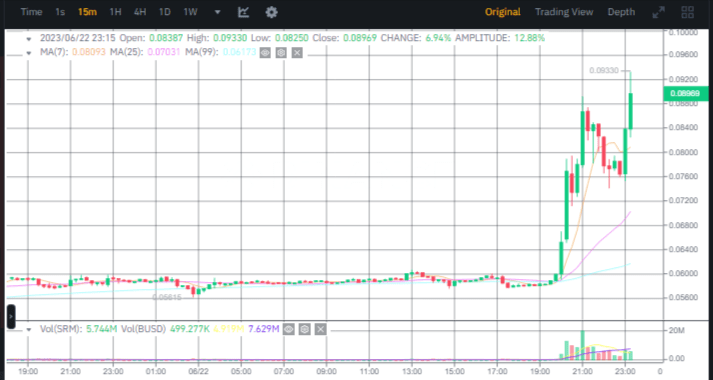Image resolution: width=713 pixels, height=380 pixels.
Task: Collapse the Vol(SRM) legend arrow
Action: (x=29, y=330)
